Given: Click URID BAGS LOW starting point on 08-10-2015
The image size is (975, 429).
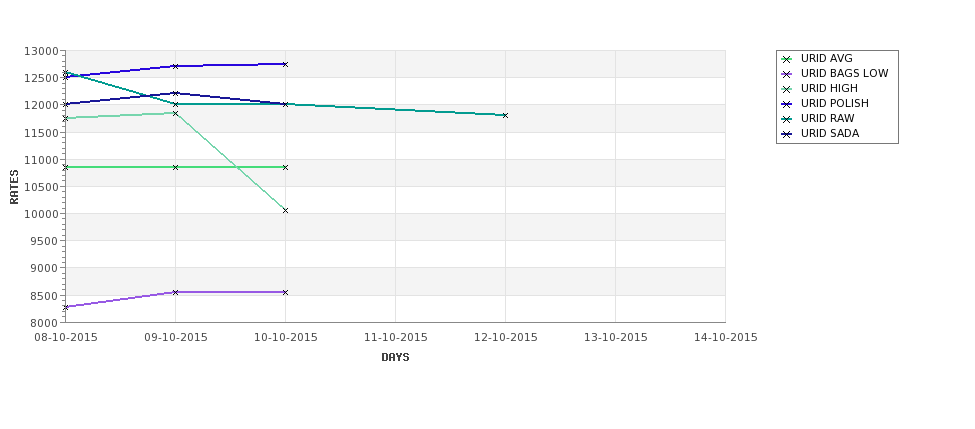Looking at the screenshot, I should (65, 307).
